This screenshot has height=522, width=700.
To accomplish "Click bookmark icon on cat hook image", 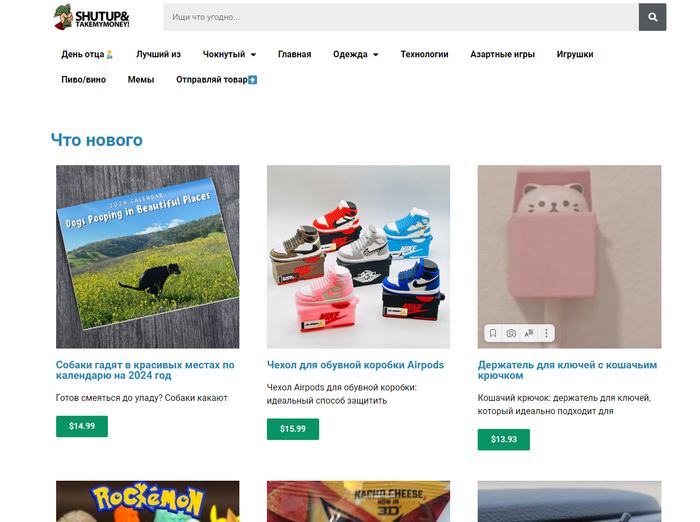I will [x=493, y=333].
